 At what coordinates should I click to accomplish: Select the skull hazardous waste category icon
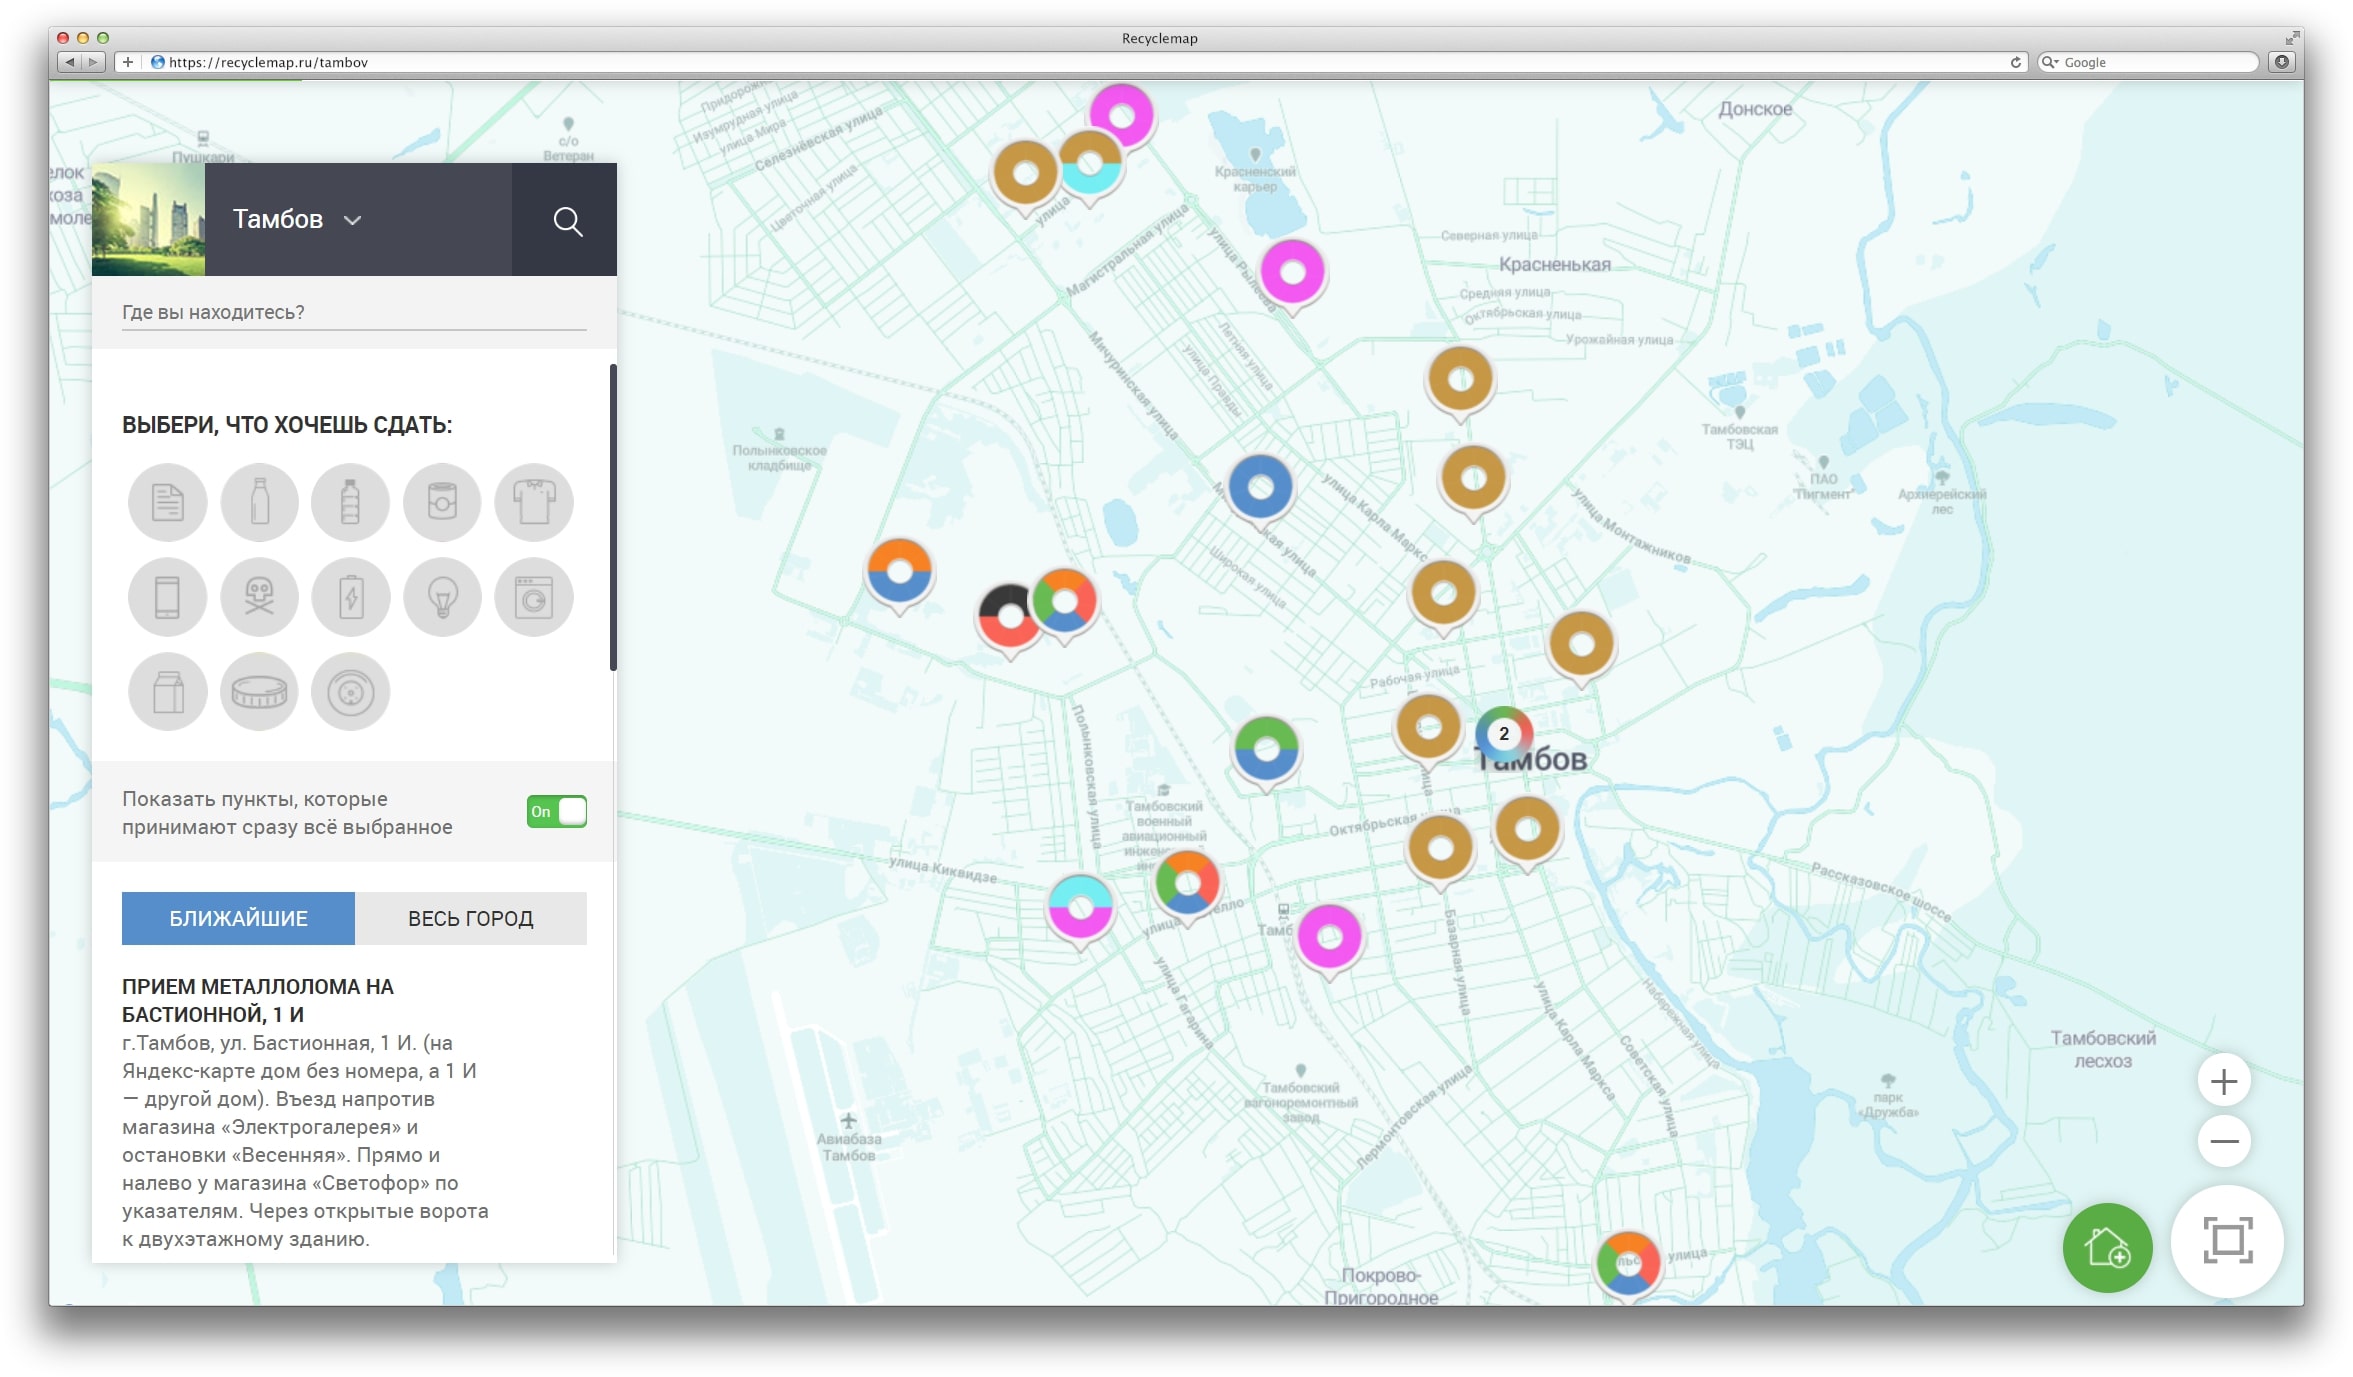(259, 597)
